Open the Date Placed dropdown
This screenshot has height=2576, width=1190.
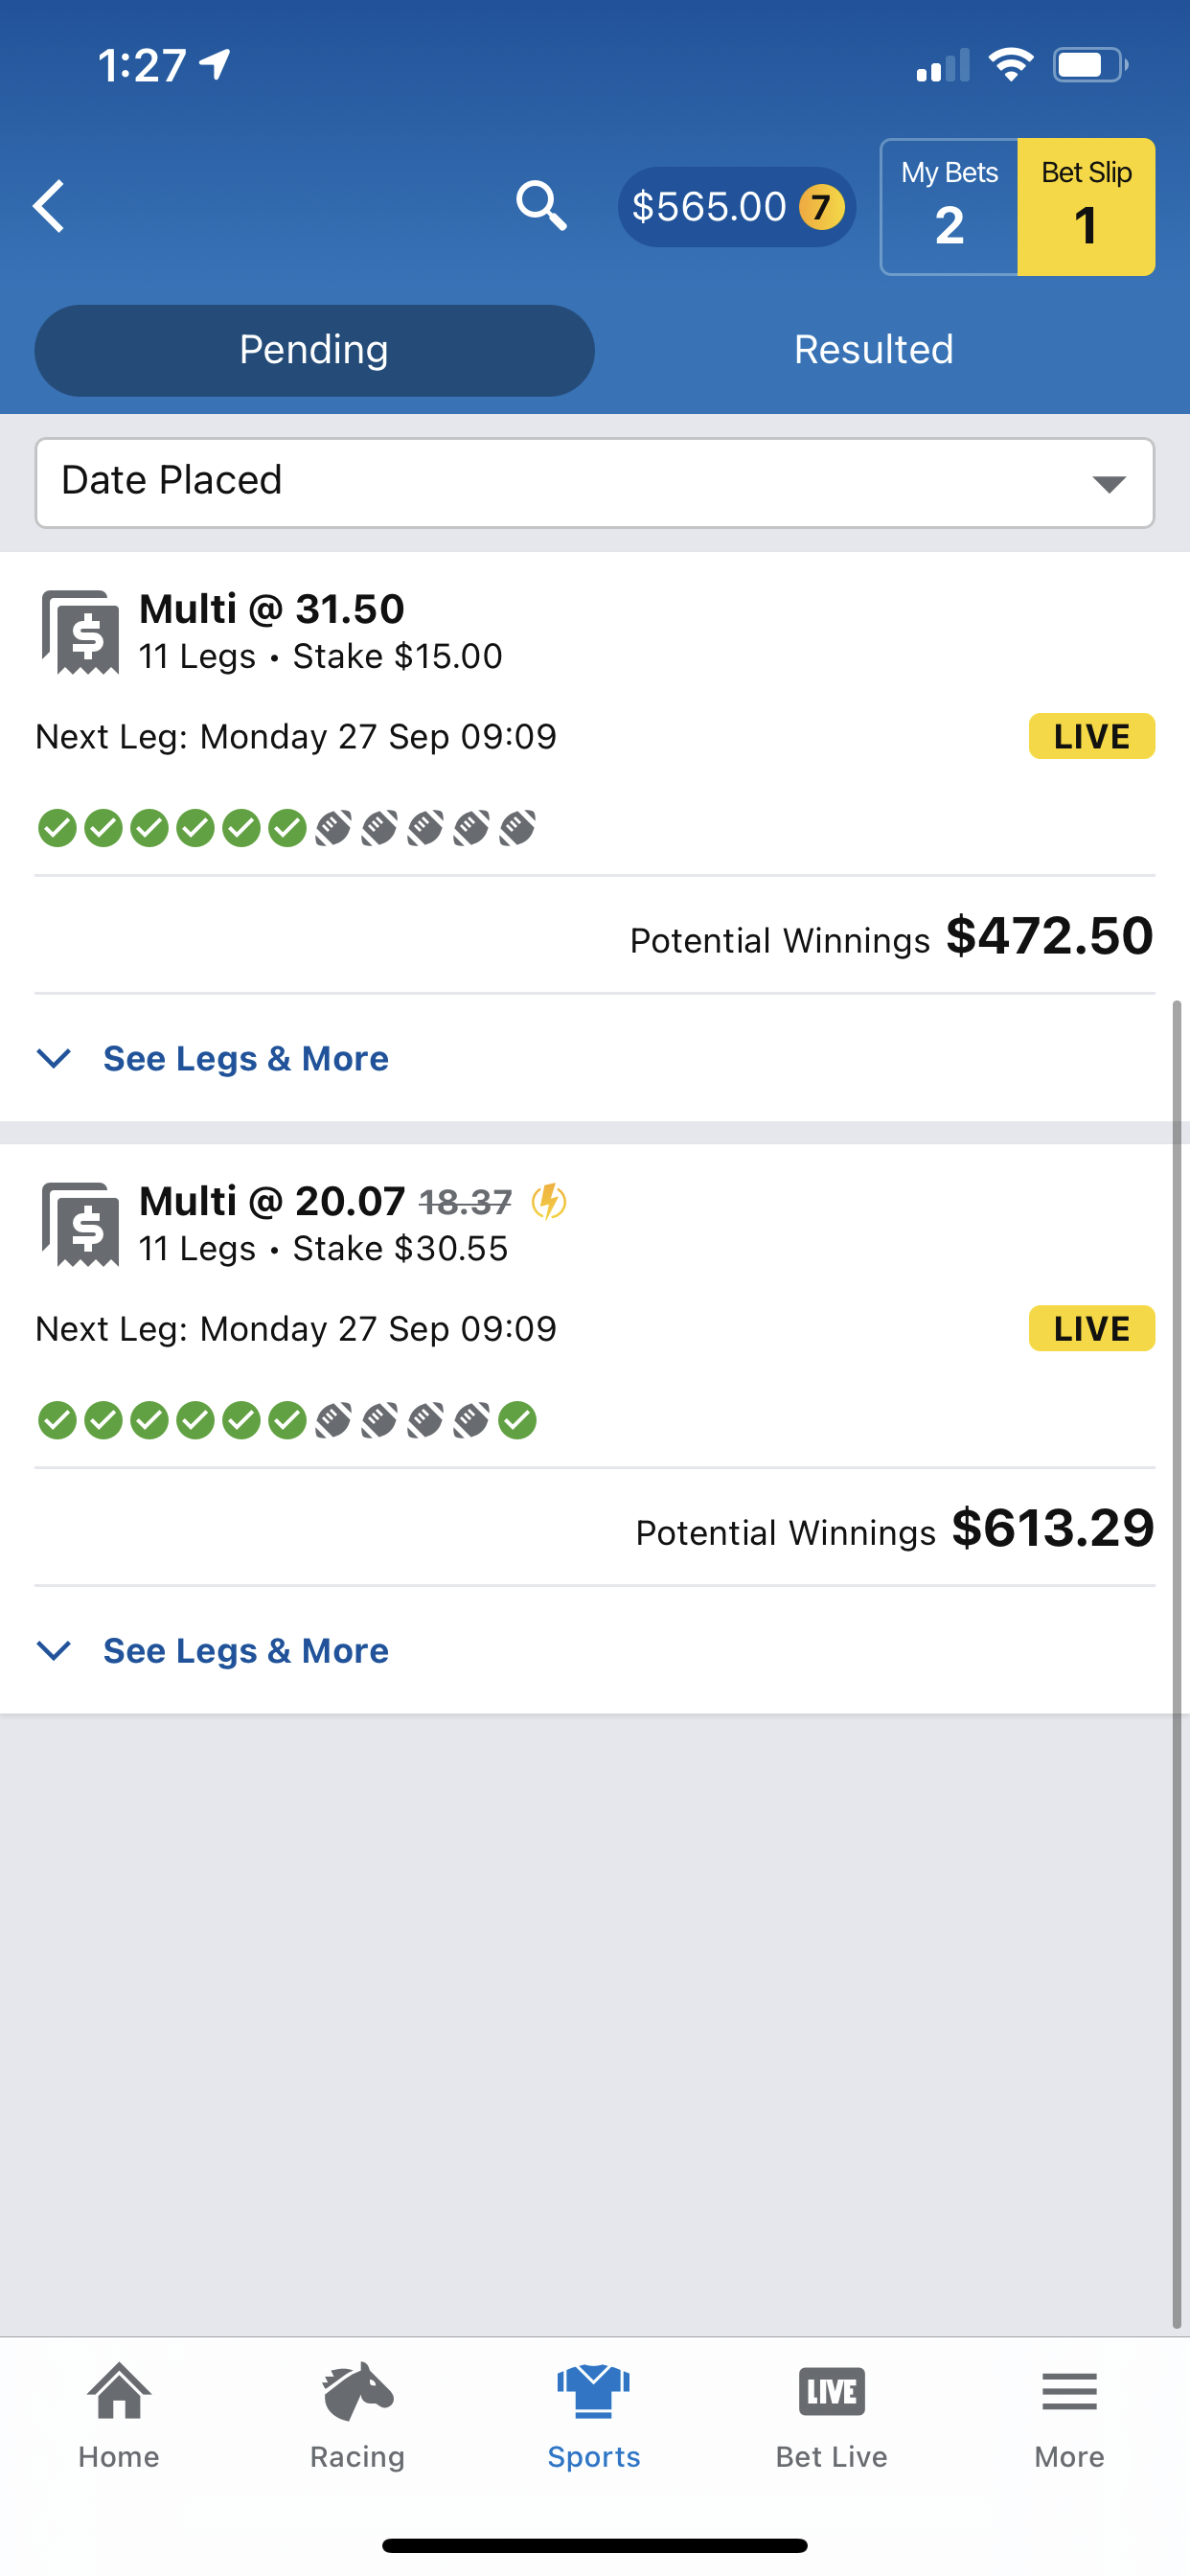tap(595, 482)
